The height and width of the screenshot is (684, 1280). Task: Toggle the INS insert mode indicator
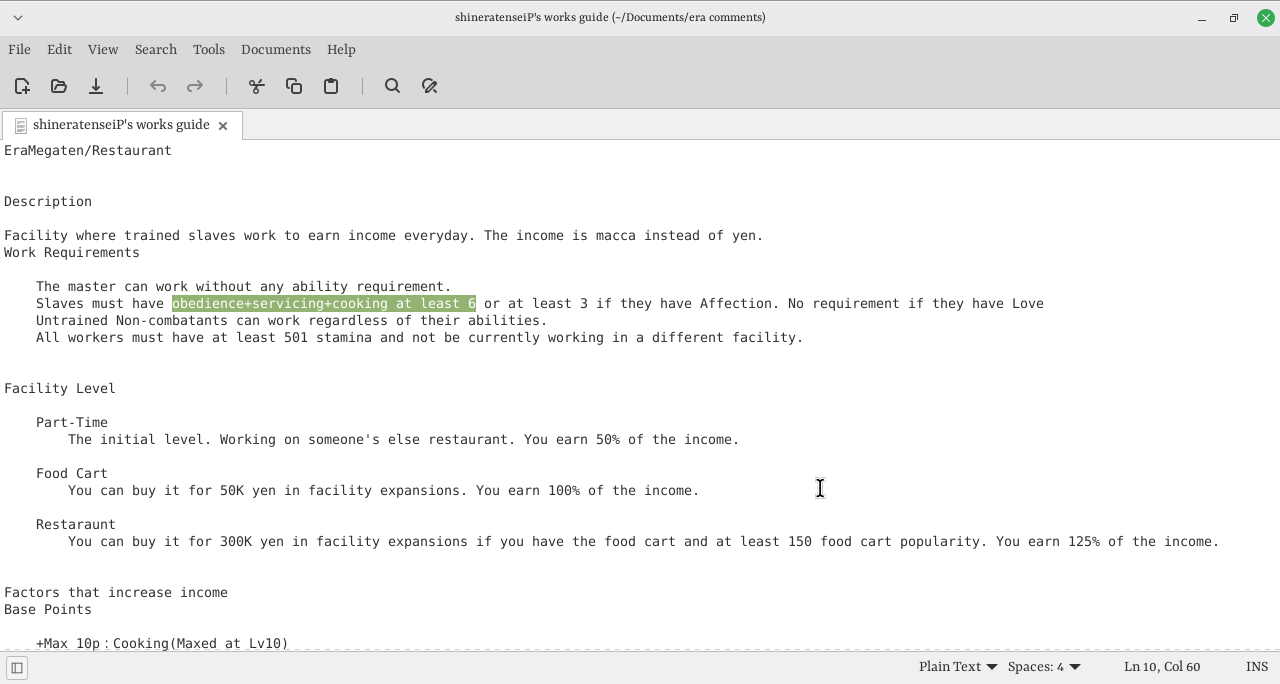click(1257, 667)
